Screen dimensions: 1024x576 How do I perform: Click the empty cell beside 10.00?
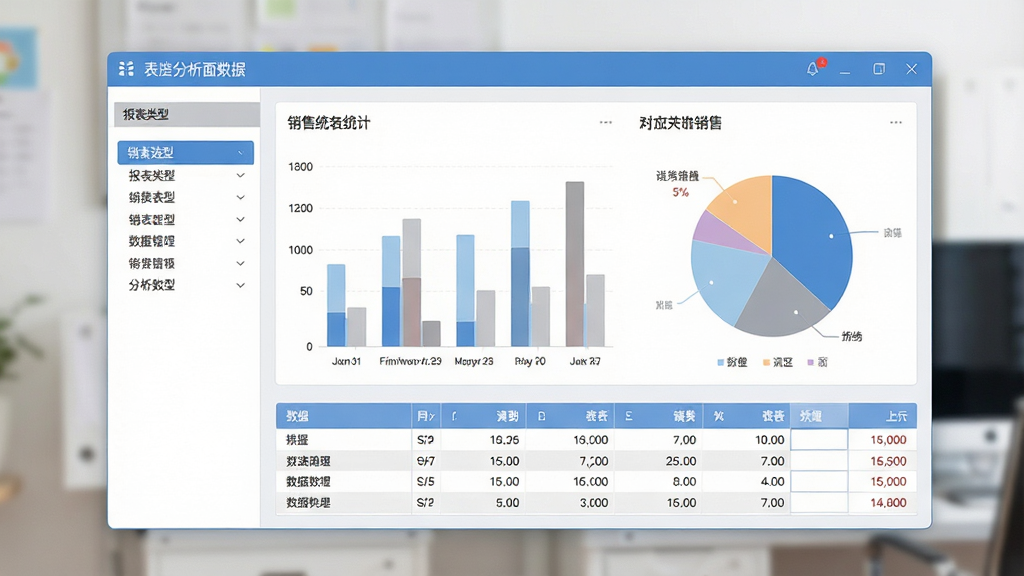coord(819,440)
